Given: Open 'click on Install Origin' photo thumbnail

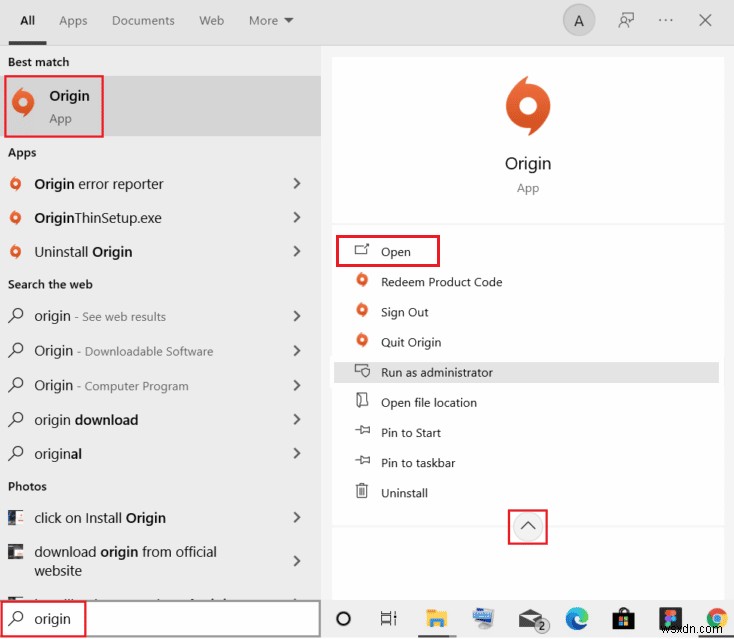Looking at the screenshot, I should 15,518.
